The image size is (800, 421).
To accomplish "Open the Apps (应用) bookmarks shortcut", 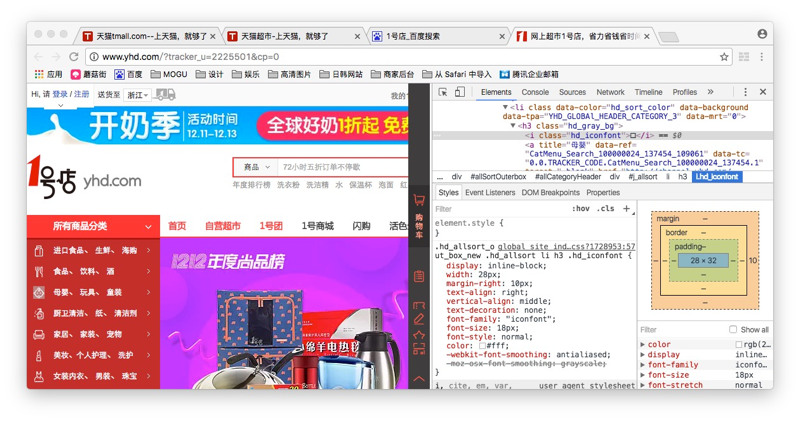I will tap(48, 75).
